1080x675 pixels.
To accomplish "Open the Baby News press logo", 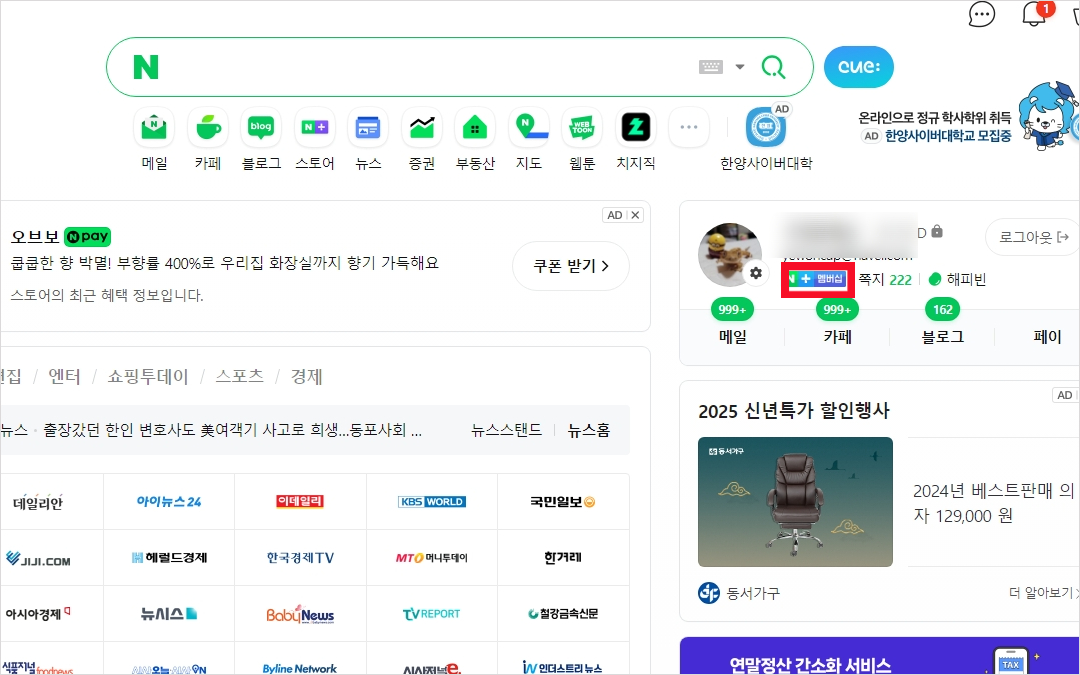I will 300,614.
